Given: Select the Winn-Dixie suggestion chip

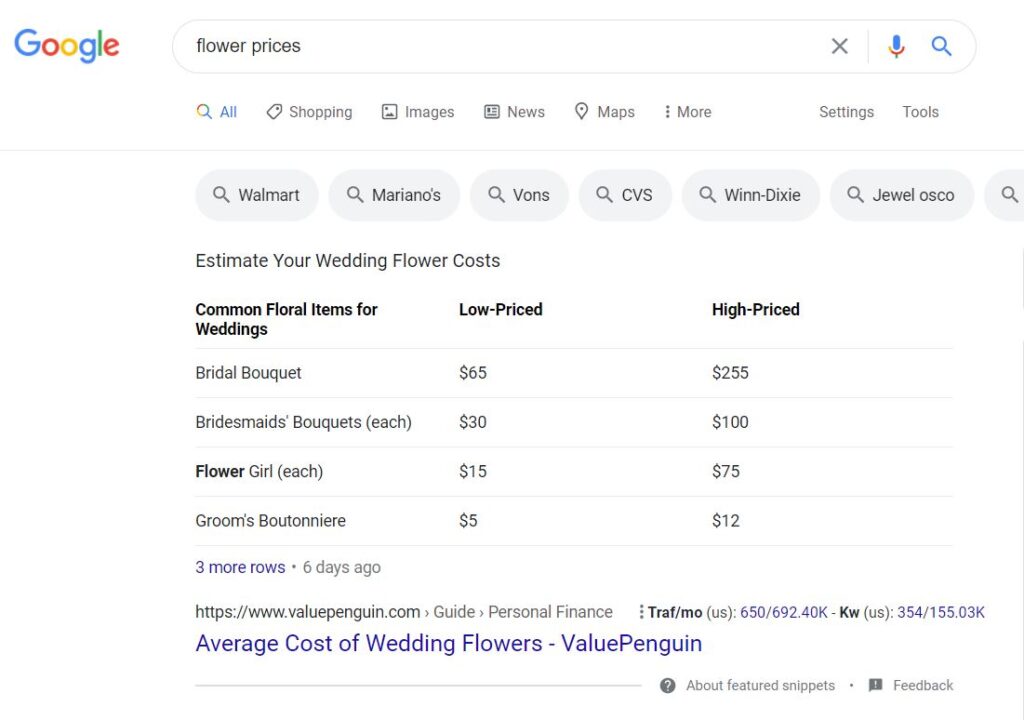Looking at the screenshot, I should pyautogui.click(x=750, y=195).
